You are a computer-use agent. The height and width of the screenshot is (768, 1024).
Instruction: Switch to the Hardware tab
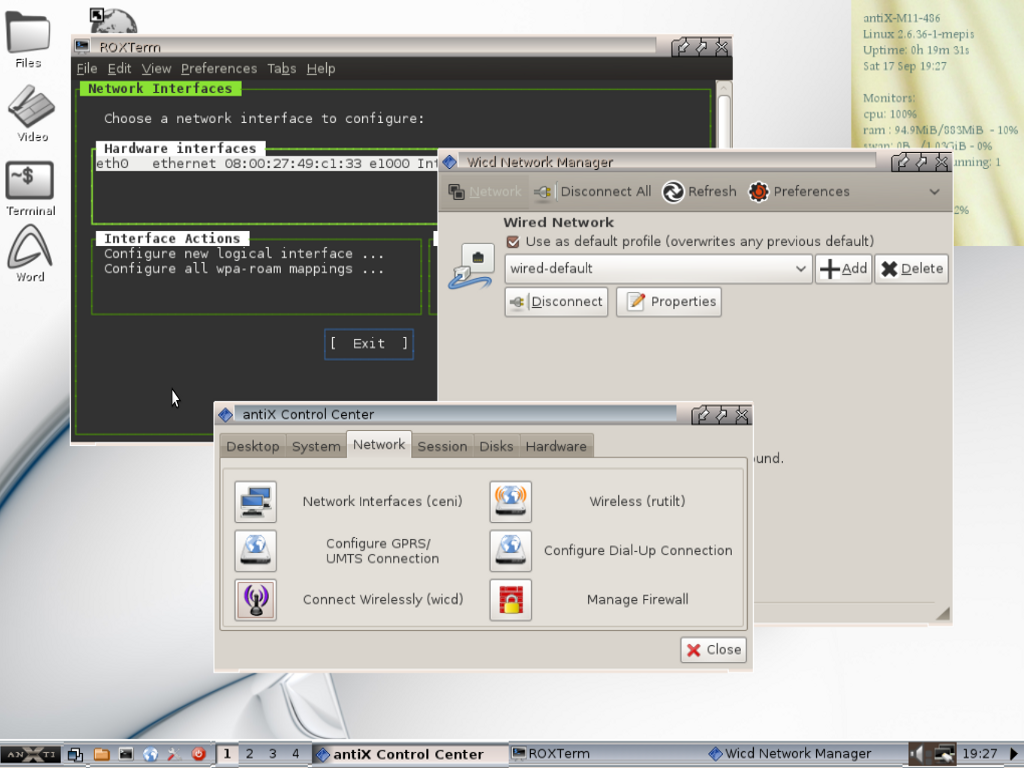[556, 446]
